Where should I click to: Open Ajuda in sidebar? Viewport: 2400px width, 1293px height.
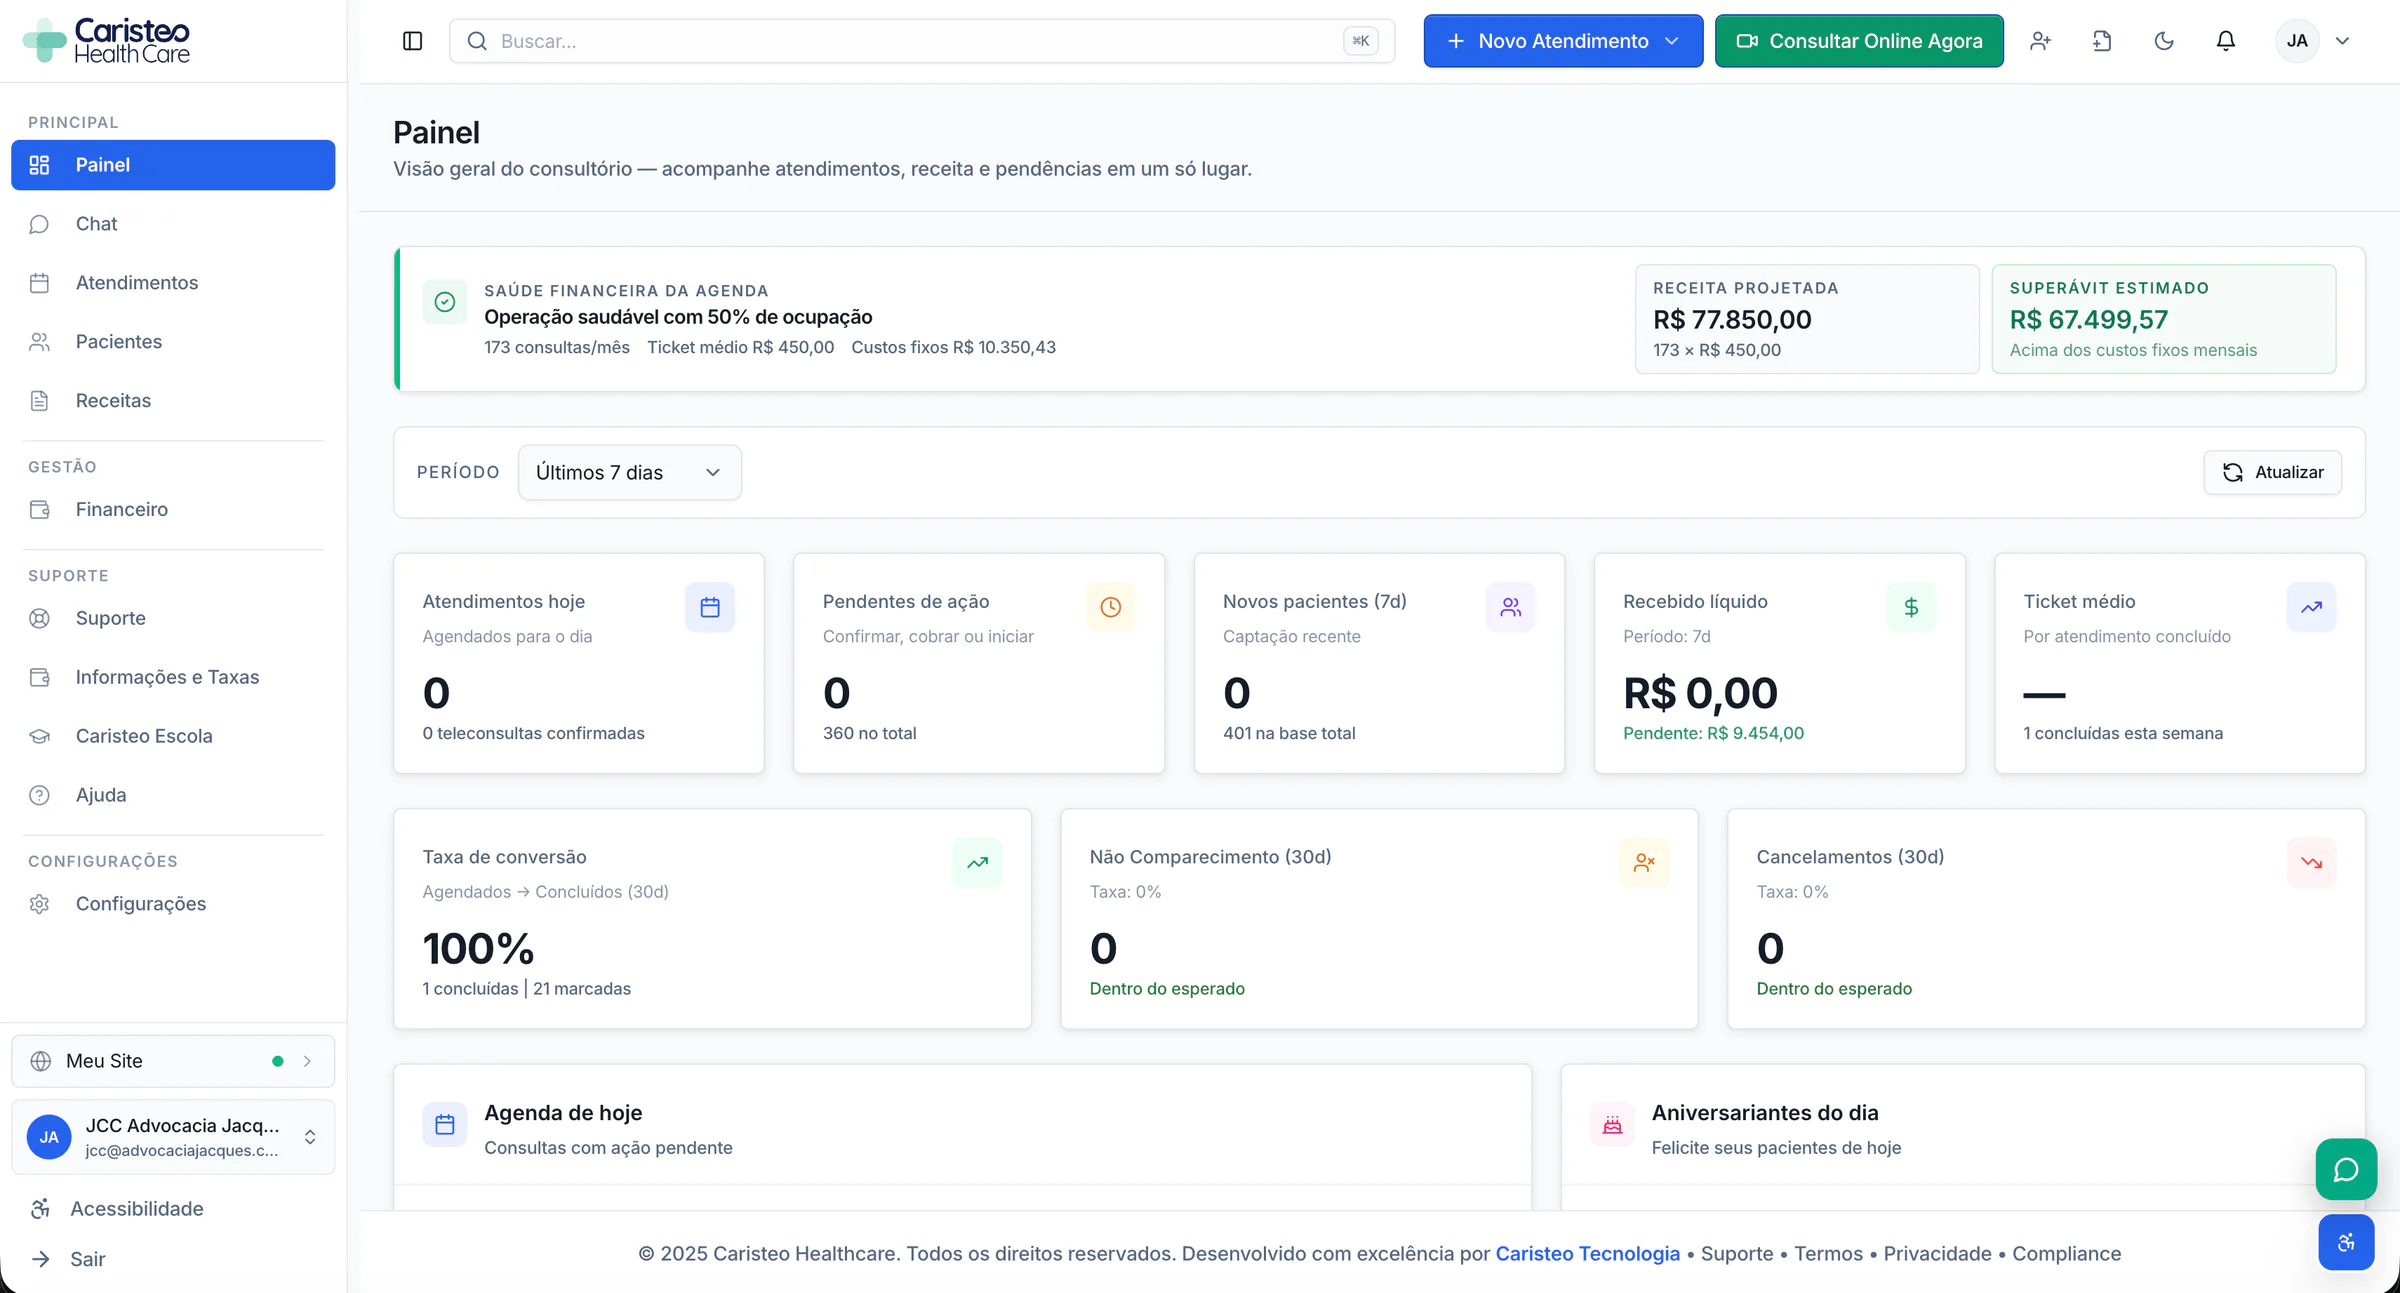click(173, 796)
